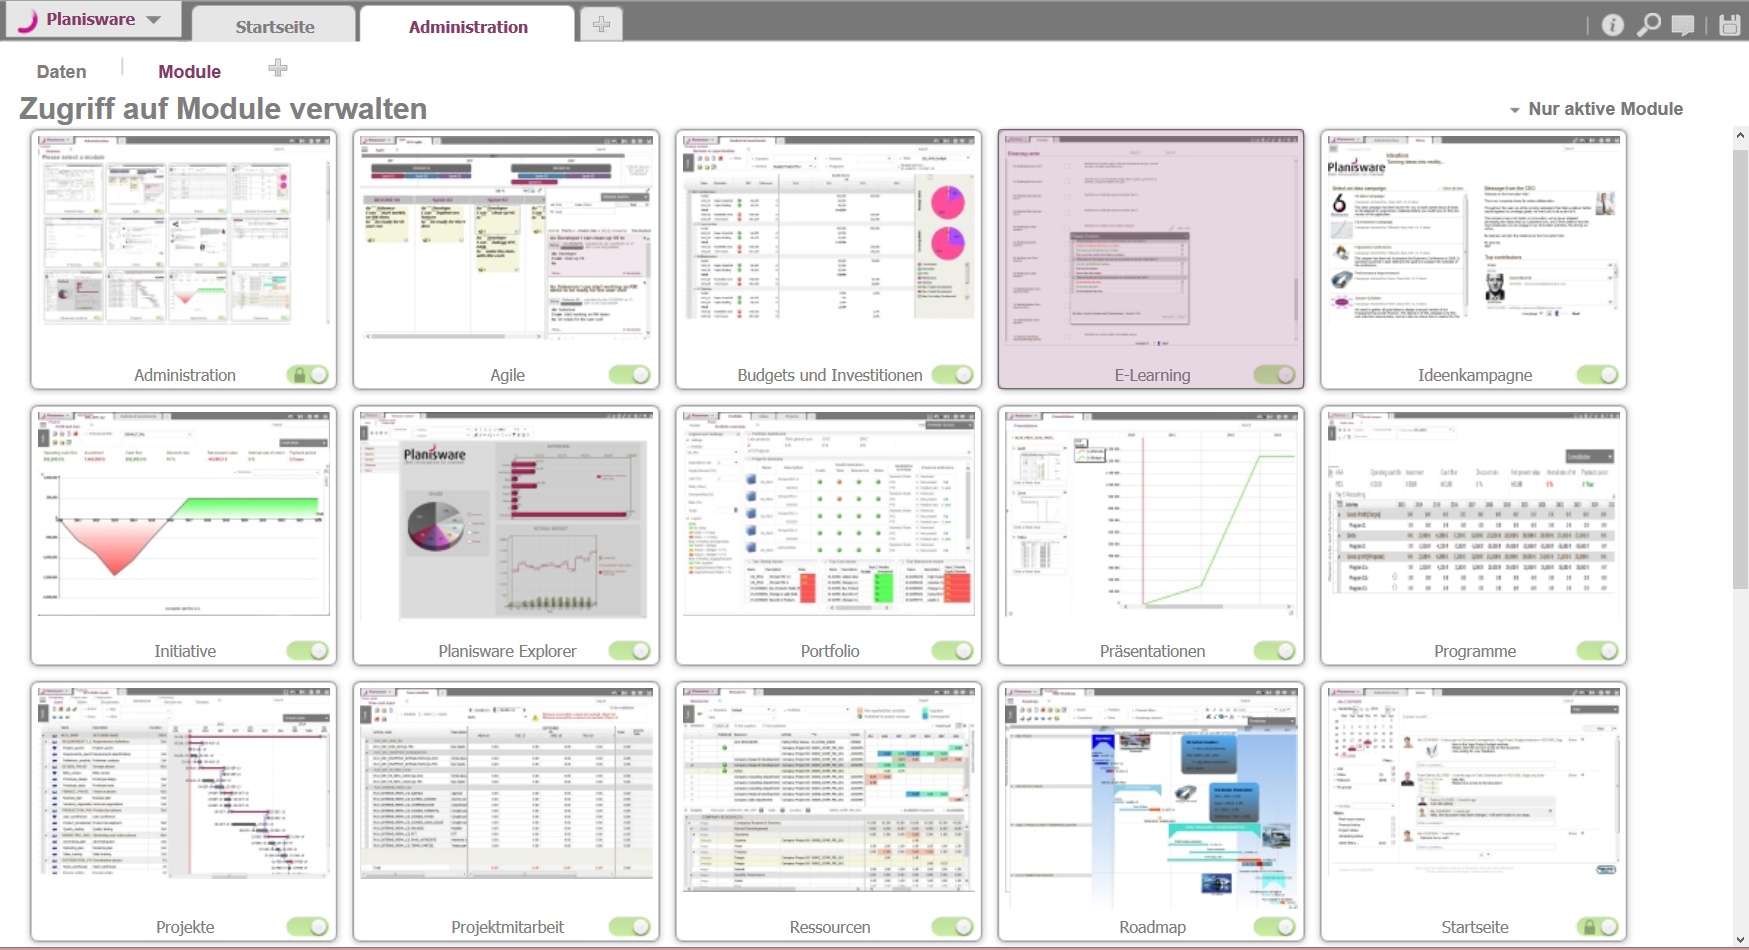Disable the Roadmap module toggle
Image resolution: width=1749 pixels, height=950 pixels.
pos(1275,925)
